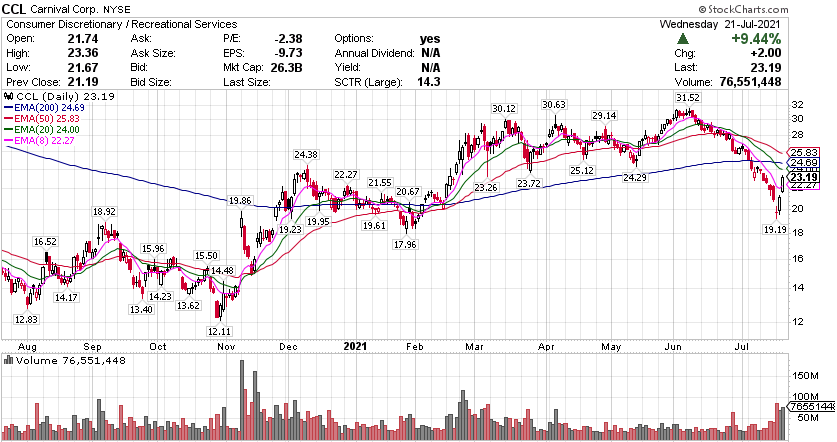The height and width of the screenshot is (442, 837).
Task: Click the 19.19 July low label
Action: [x=775, y=230]
